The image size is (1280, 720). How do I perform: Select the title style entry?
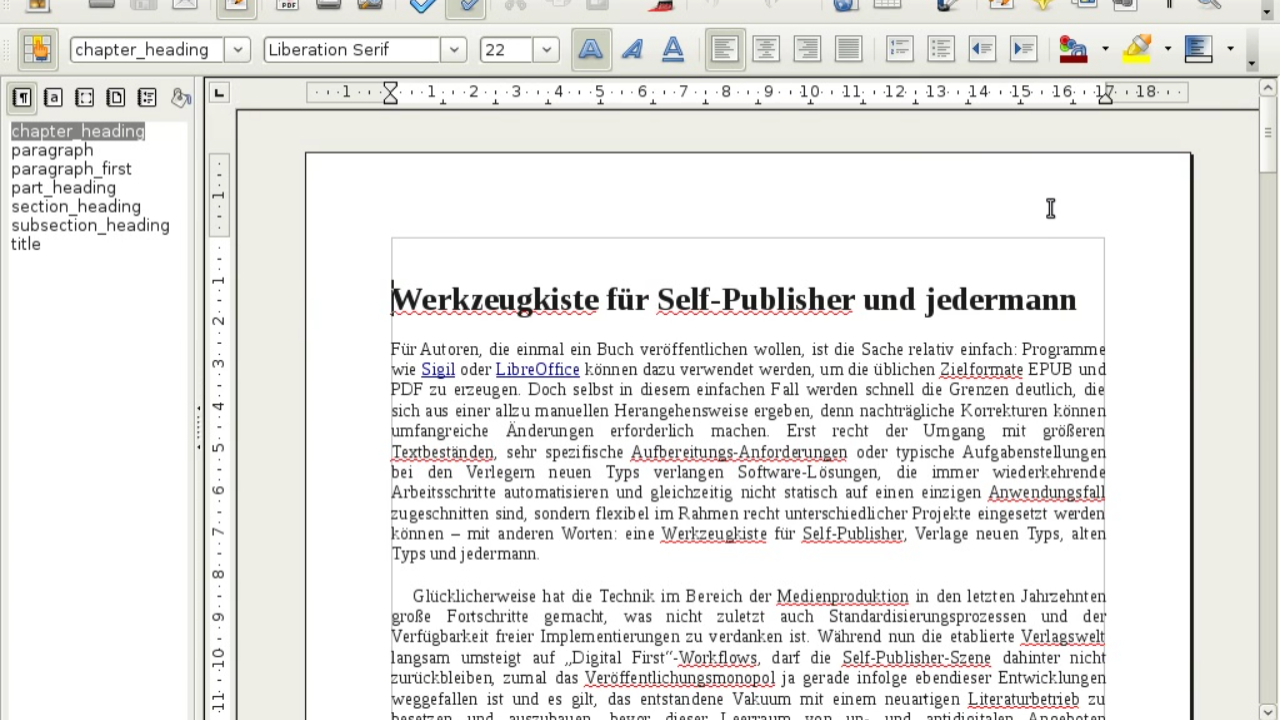(x=26, y=244)
